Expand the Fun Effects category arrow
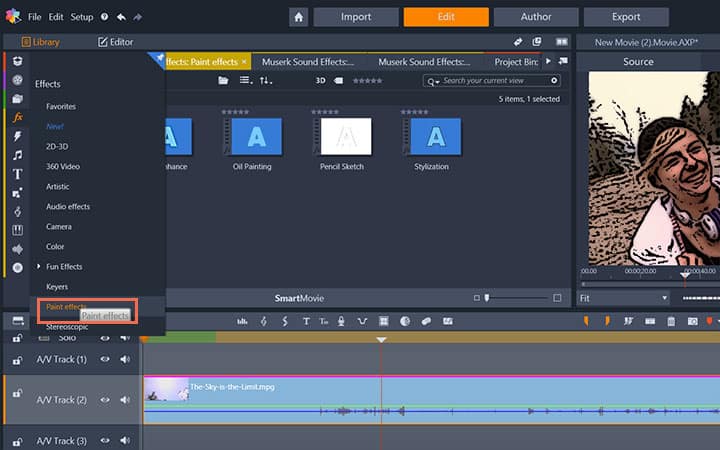Screen dimensions: 720x450 click(39, 266)
